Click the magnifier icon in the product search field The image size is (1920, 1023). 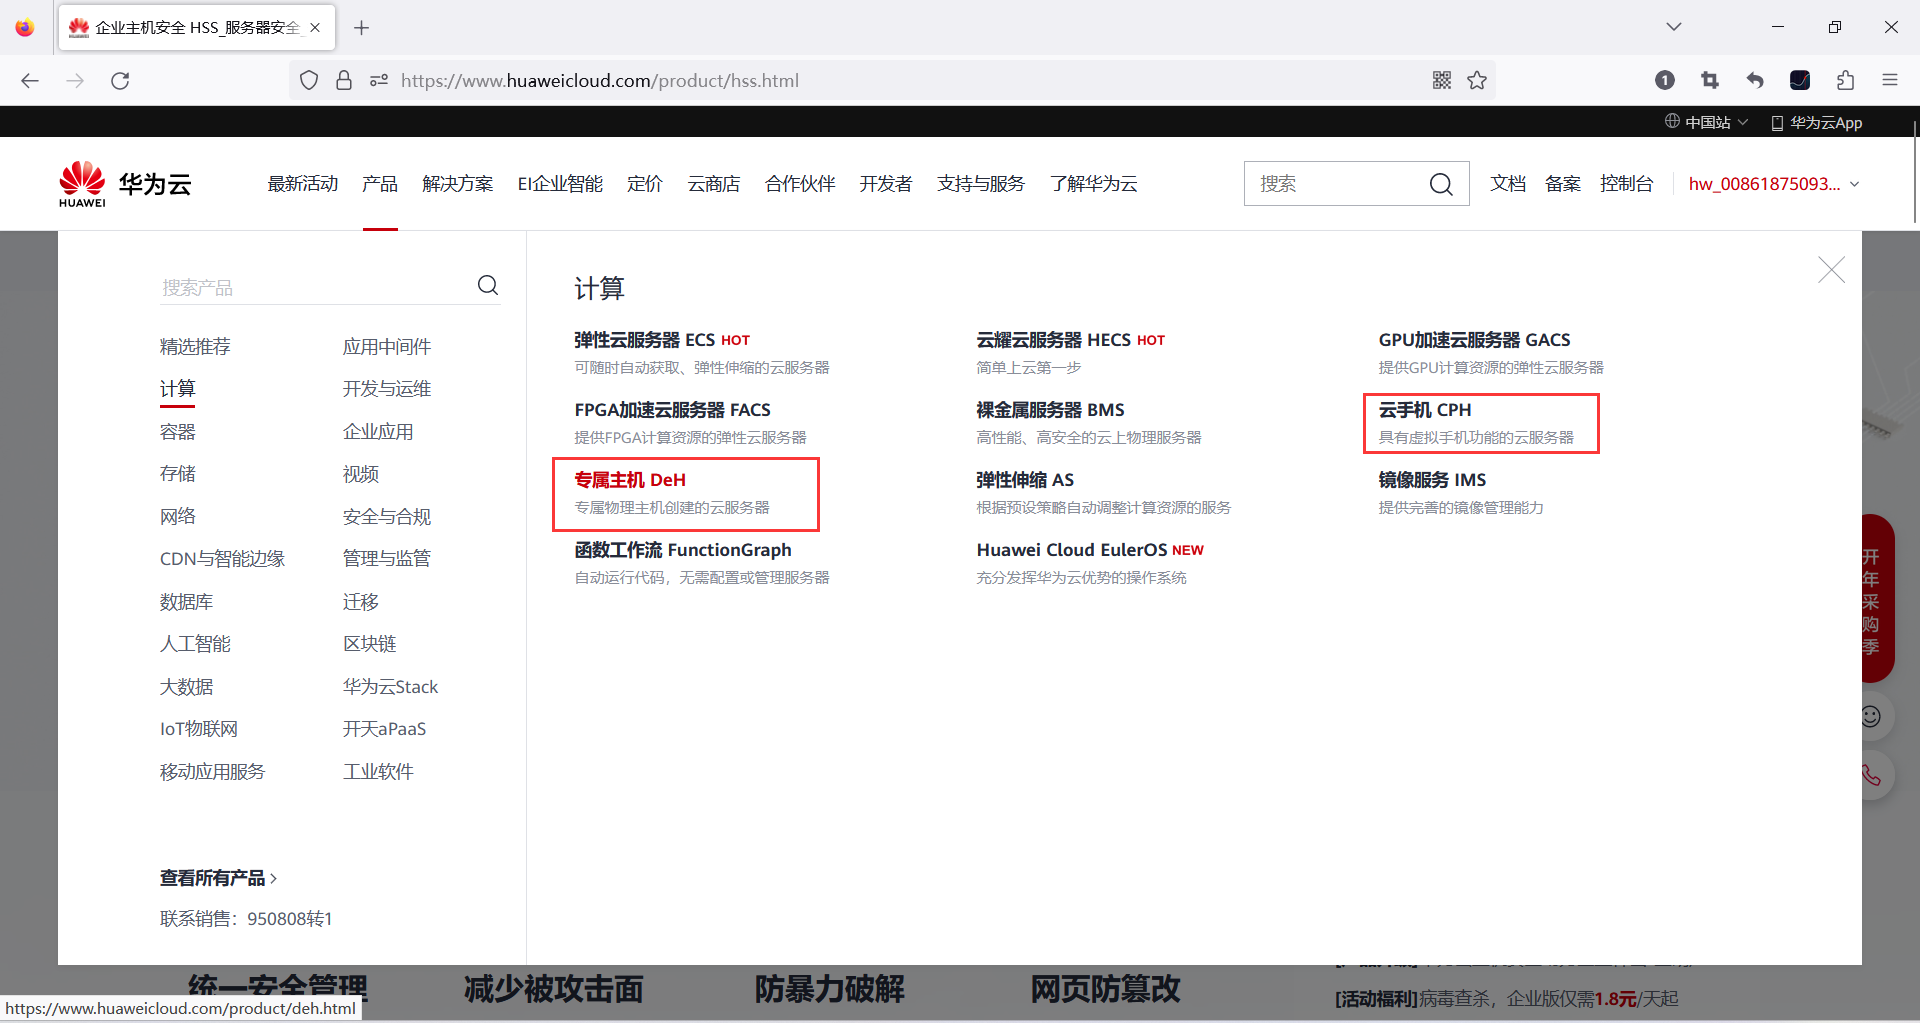488,285
